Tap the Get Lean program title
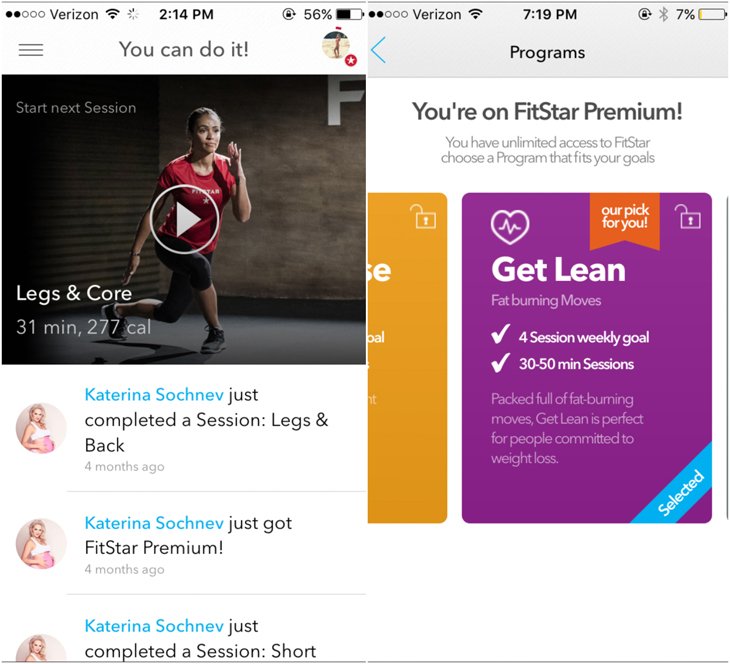The image size is (730, 664). [x=558, y=270]
